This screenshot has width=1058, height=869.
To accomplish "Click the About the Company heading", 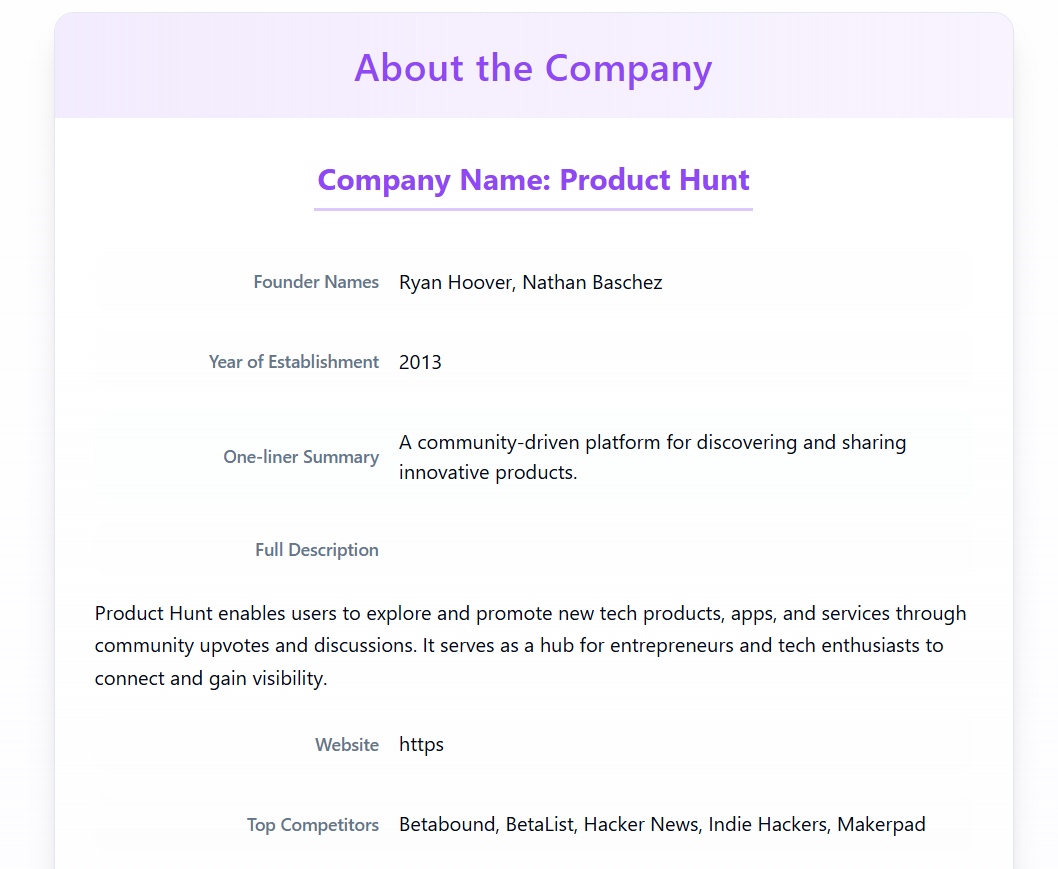I will click(x=533, y=68).
